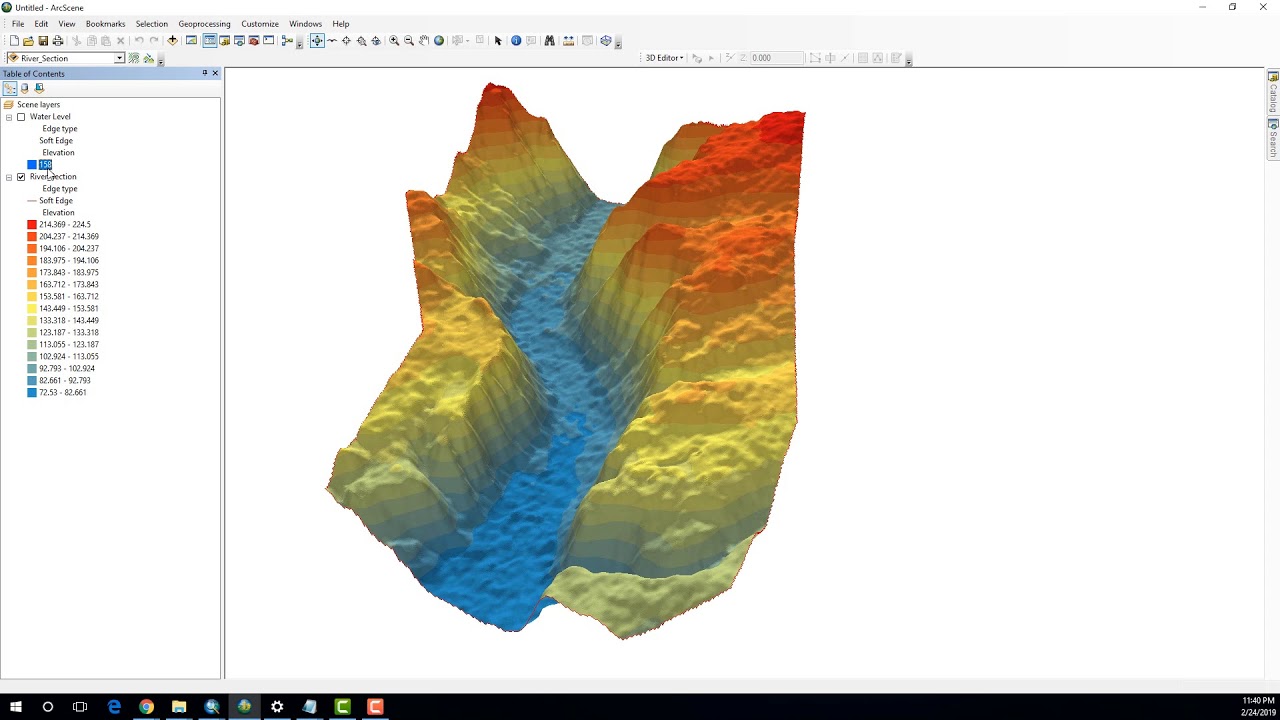The image size is (1280, 720).
Task: Uncheck the River_Section layer checkbox
Action: pos(21,177)
